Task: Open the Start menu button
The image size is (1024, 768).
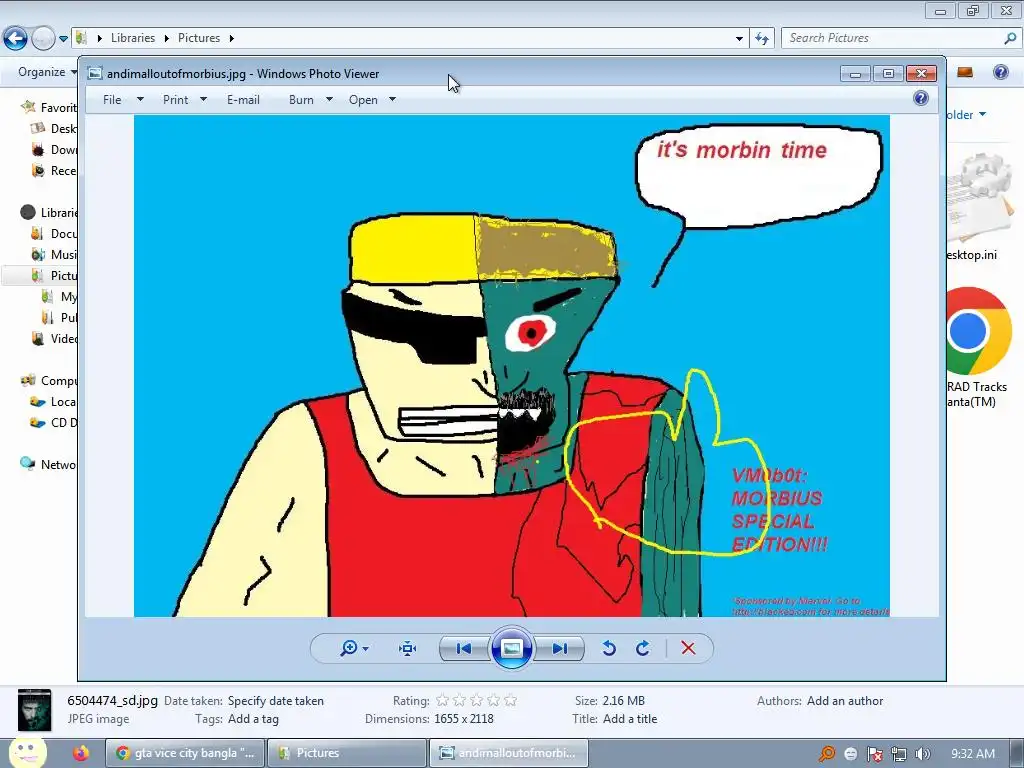Action: tap(27, 753)
